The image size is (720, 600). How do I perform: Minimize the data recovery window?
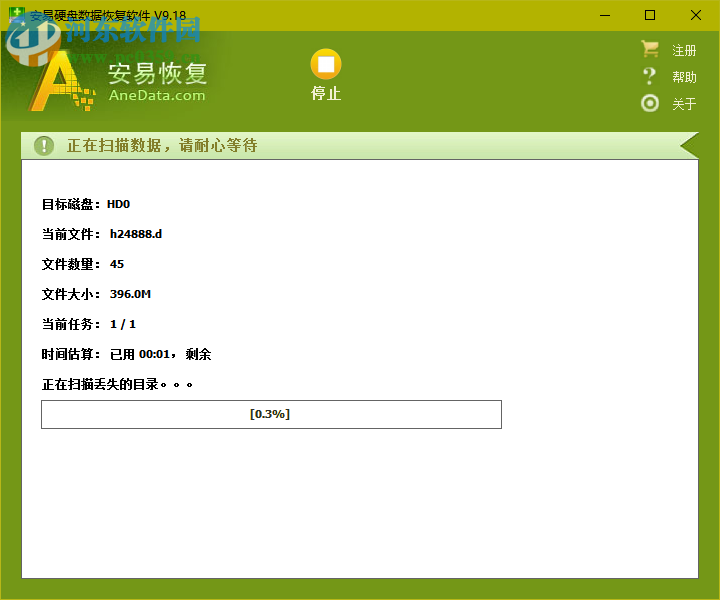(605, 15)
